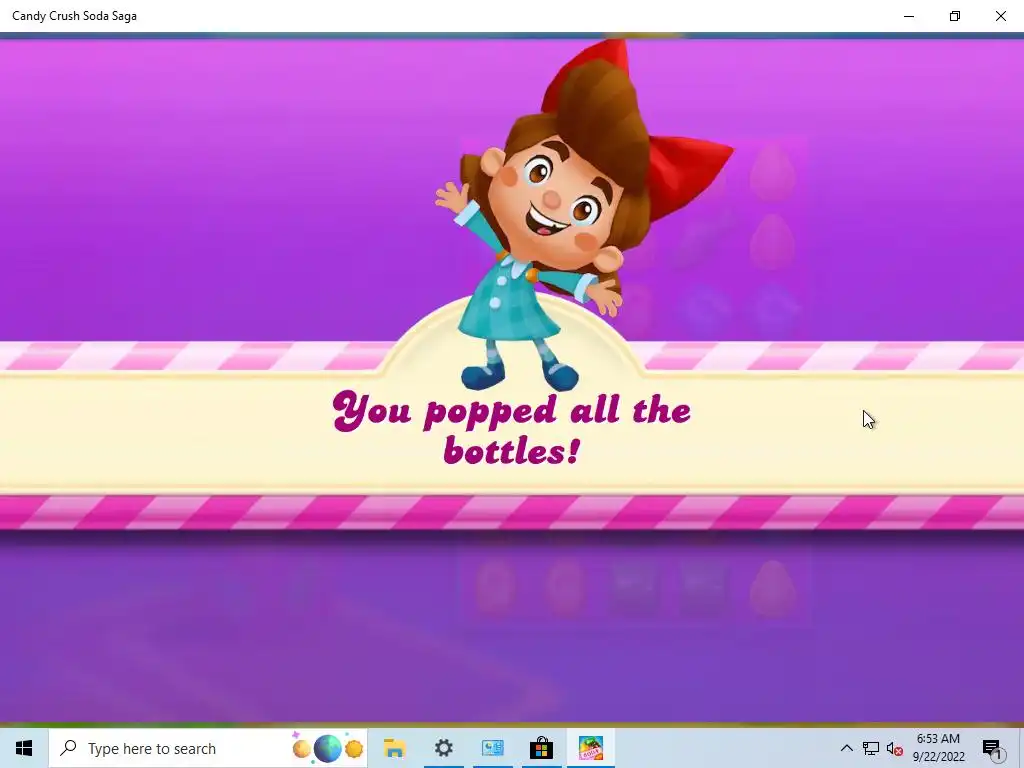Click the search highlights planets icon
Viewport: 1024px width, 768px height.
click(x=327, y=748)
